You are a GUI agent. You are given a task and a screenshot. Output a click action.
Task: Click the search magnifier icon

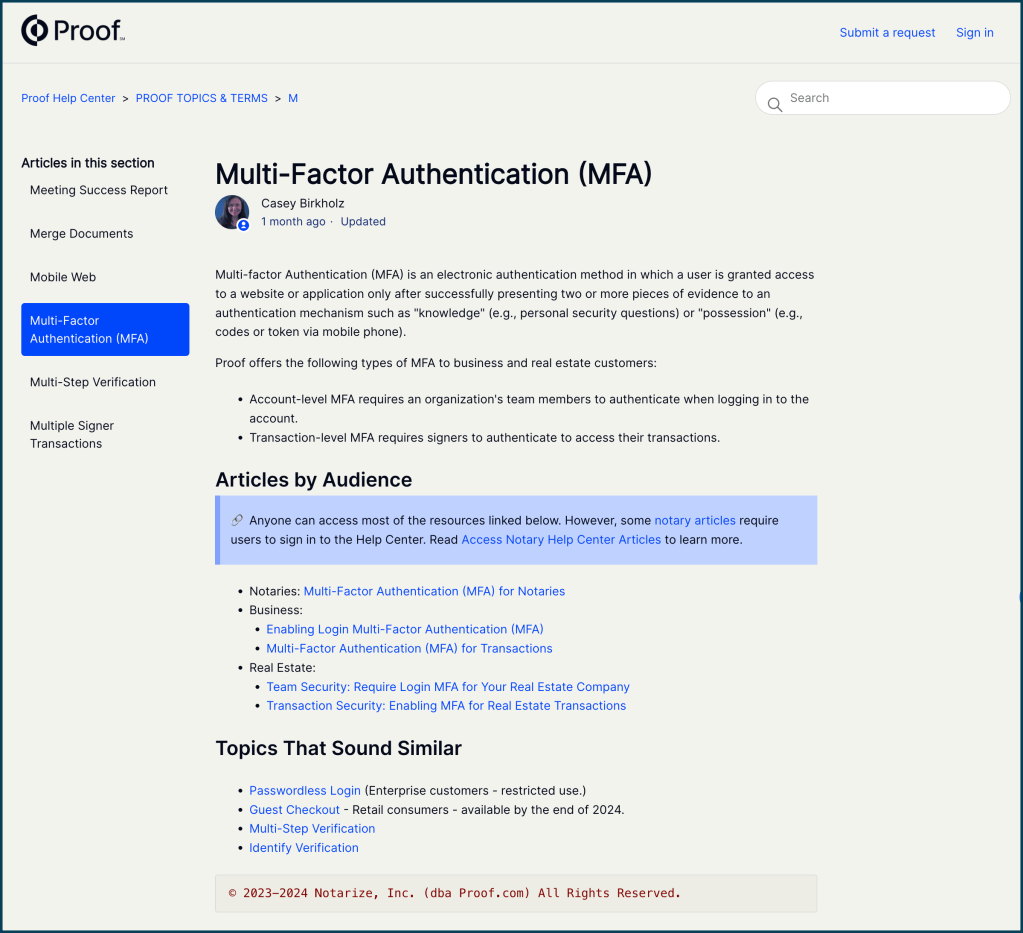[774, 104]
